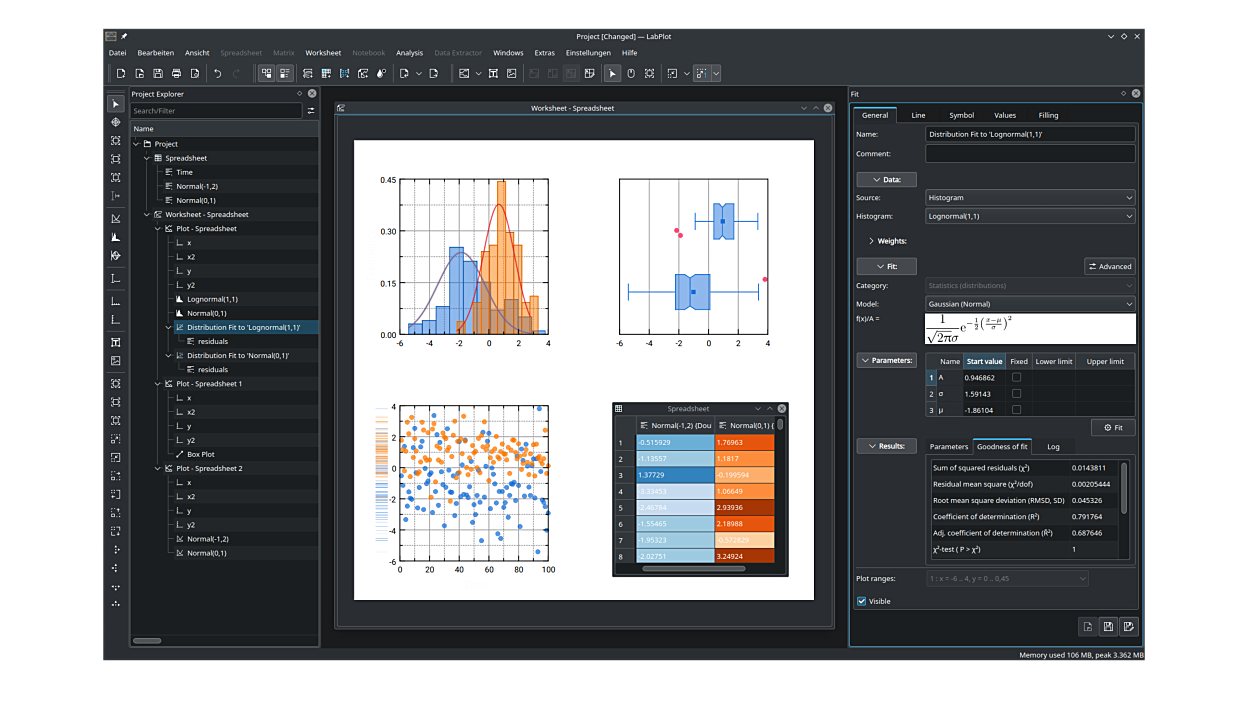Image resolution: width=1248 pixels, height=702 pixels.
Task: Click the New project icon in toolbar
Action: pyautogui.click(x=121, y=73)
